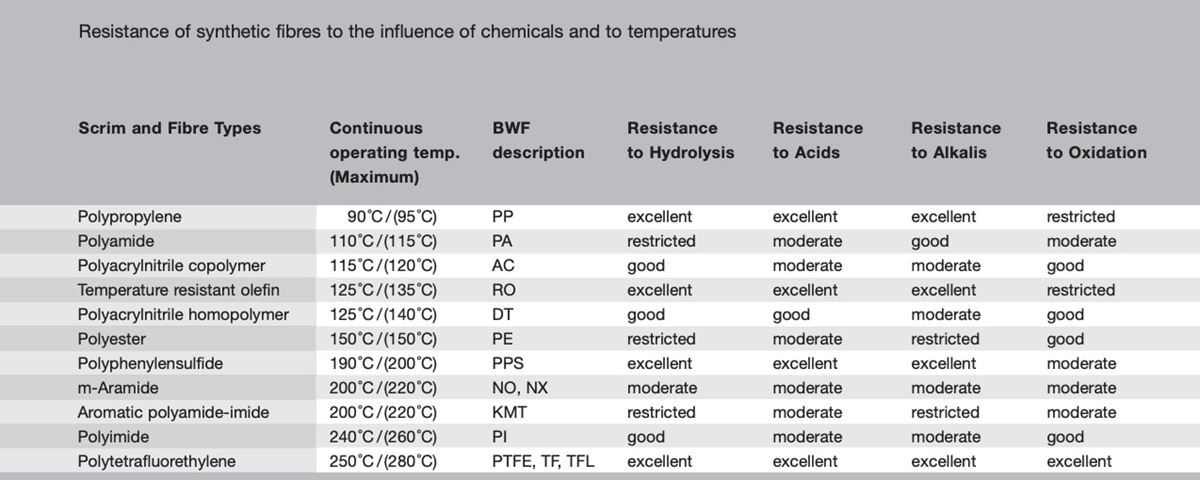Select the 'BWF description' column header
This screenshot has height=480, width=1200.
click(x=538, y=140)
